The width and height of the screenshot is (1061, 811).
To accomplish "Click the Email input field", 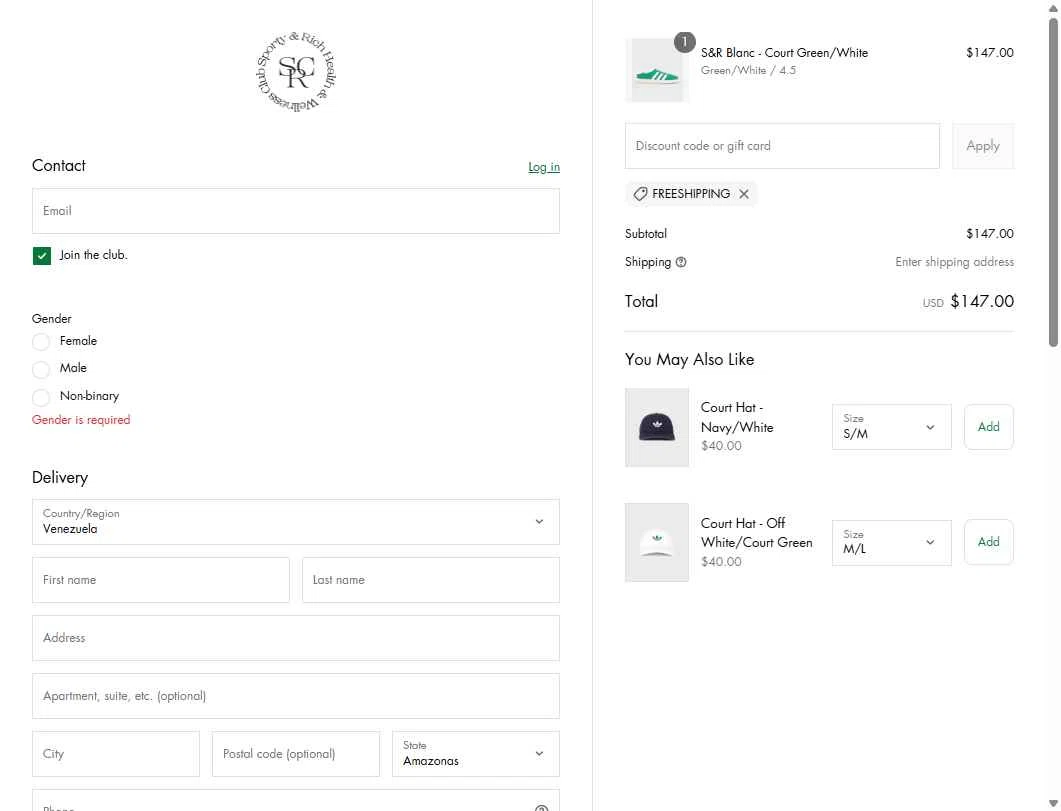I will [296, 211].
